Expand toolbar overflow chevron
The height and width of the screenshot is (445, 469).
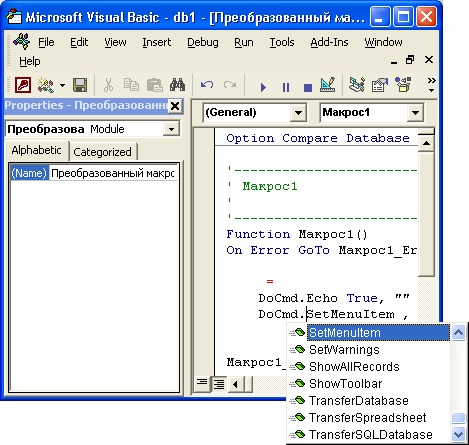point(431,85)
